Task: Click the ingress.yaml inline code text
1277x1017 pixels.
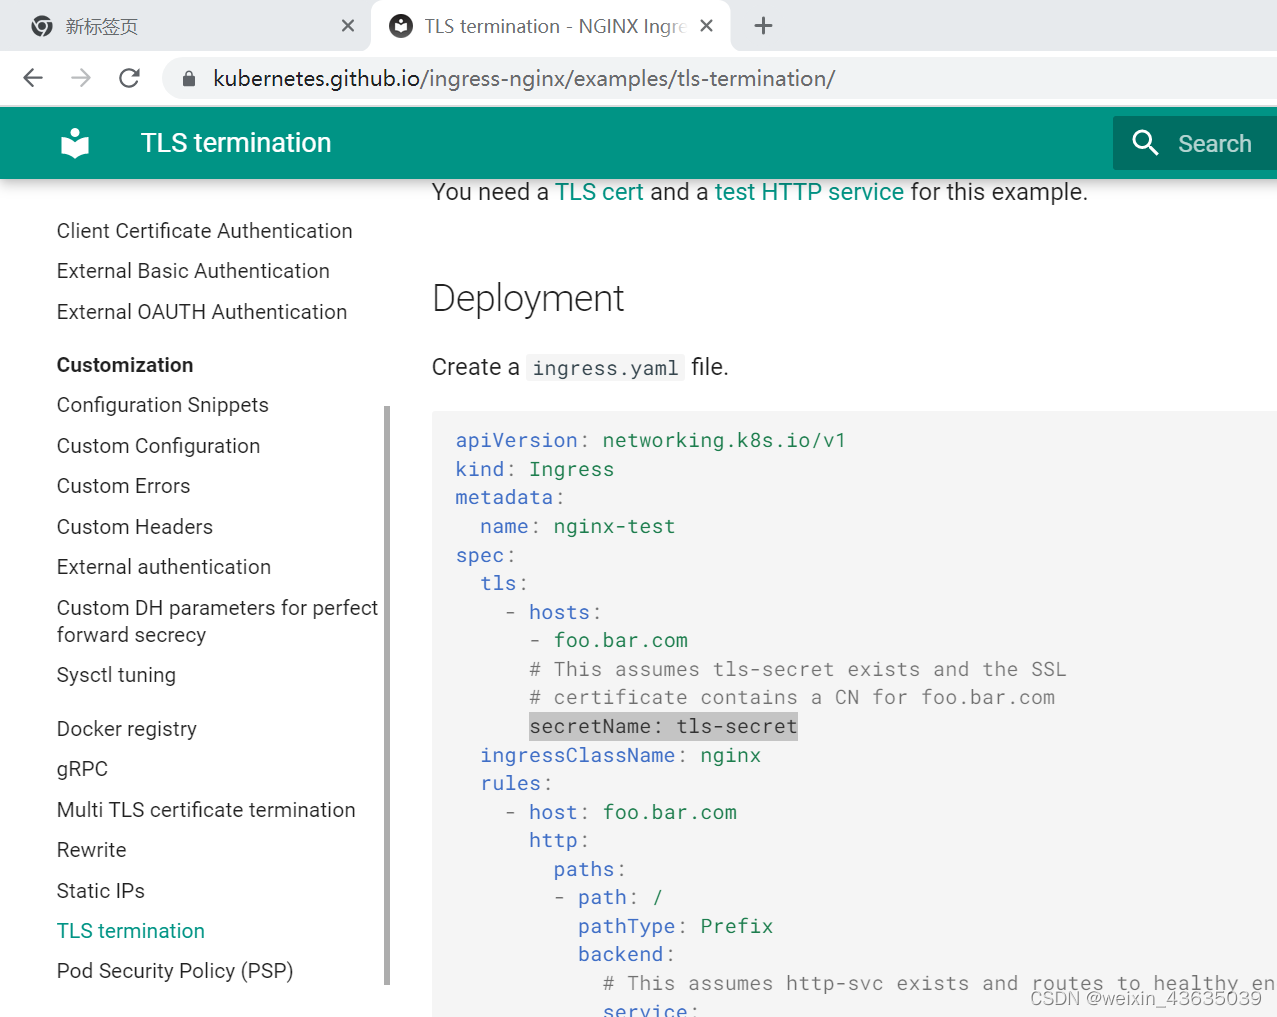Action: [x=605, y=368]
